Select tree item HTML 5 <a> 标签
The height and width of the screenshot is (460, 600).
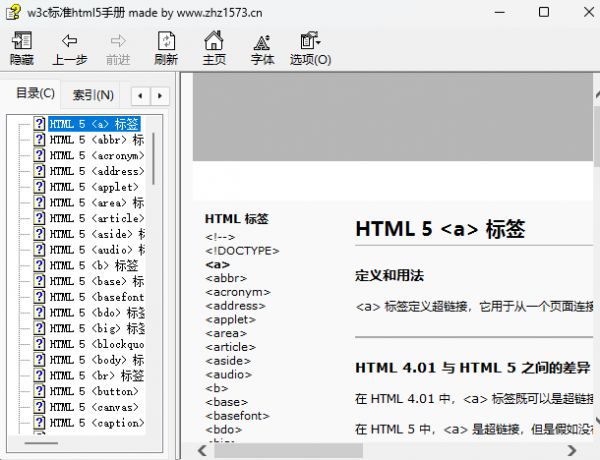click(94, 124)
